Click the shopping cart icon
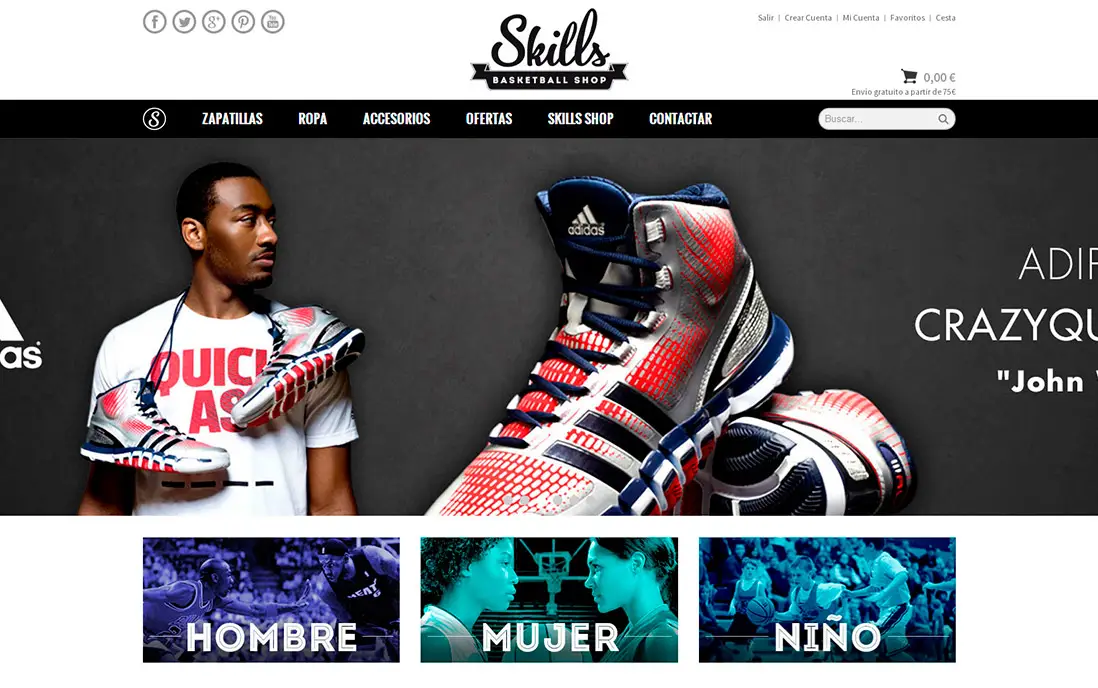This screenshot has width=1098, height=688. pyautogui.click(x=909, y=76)
